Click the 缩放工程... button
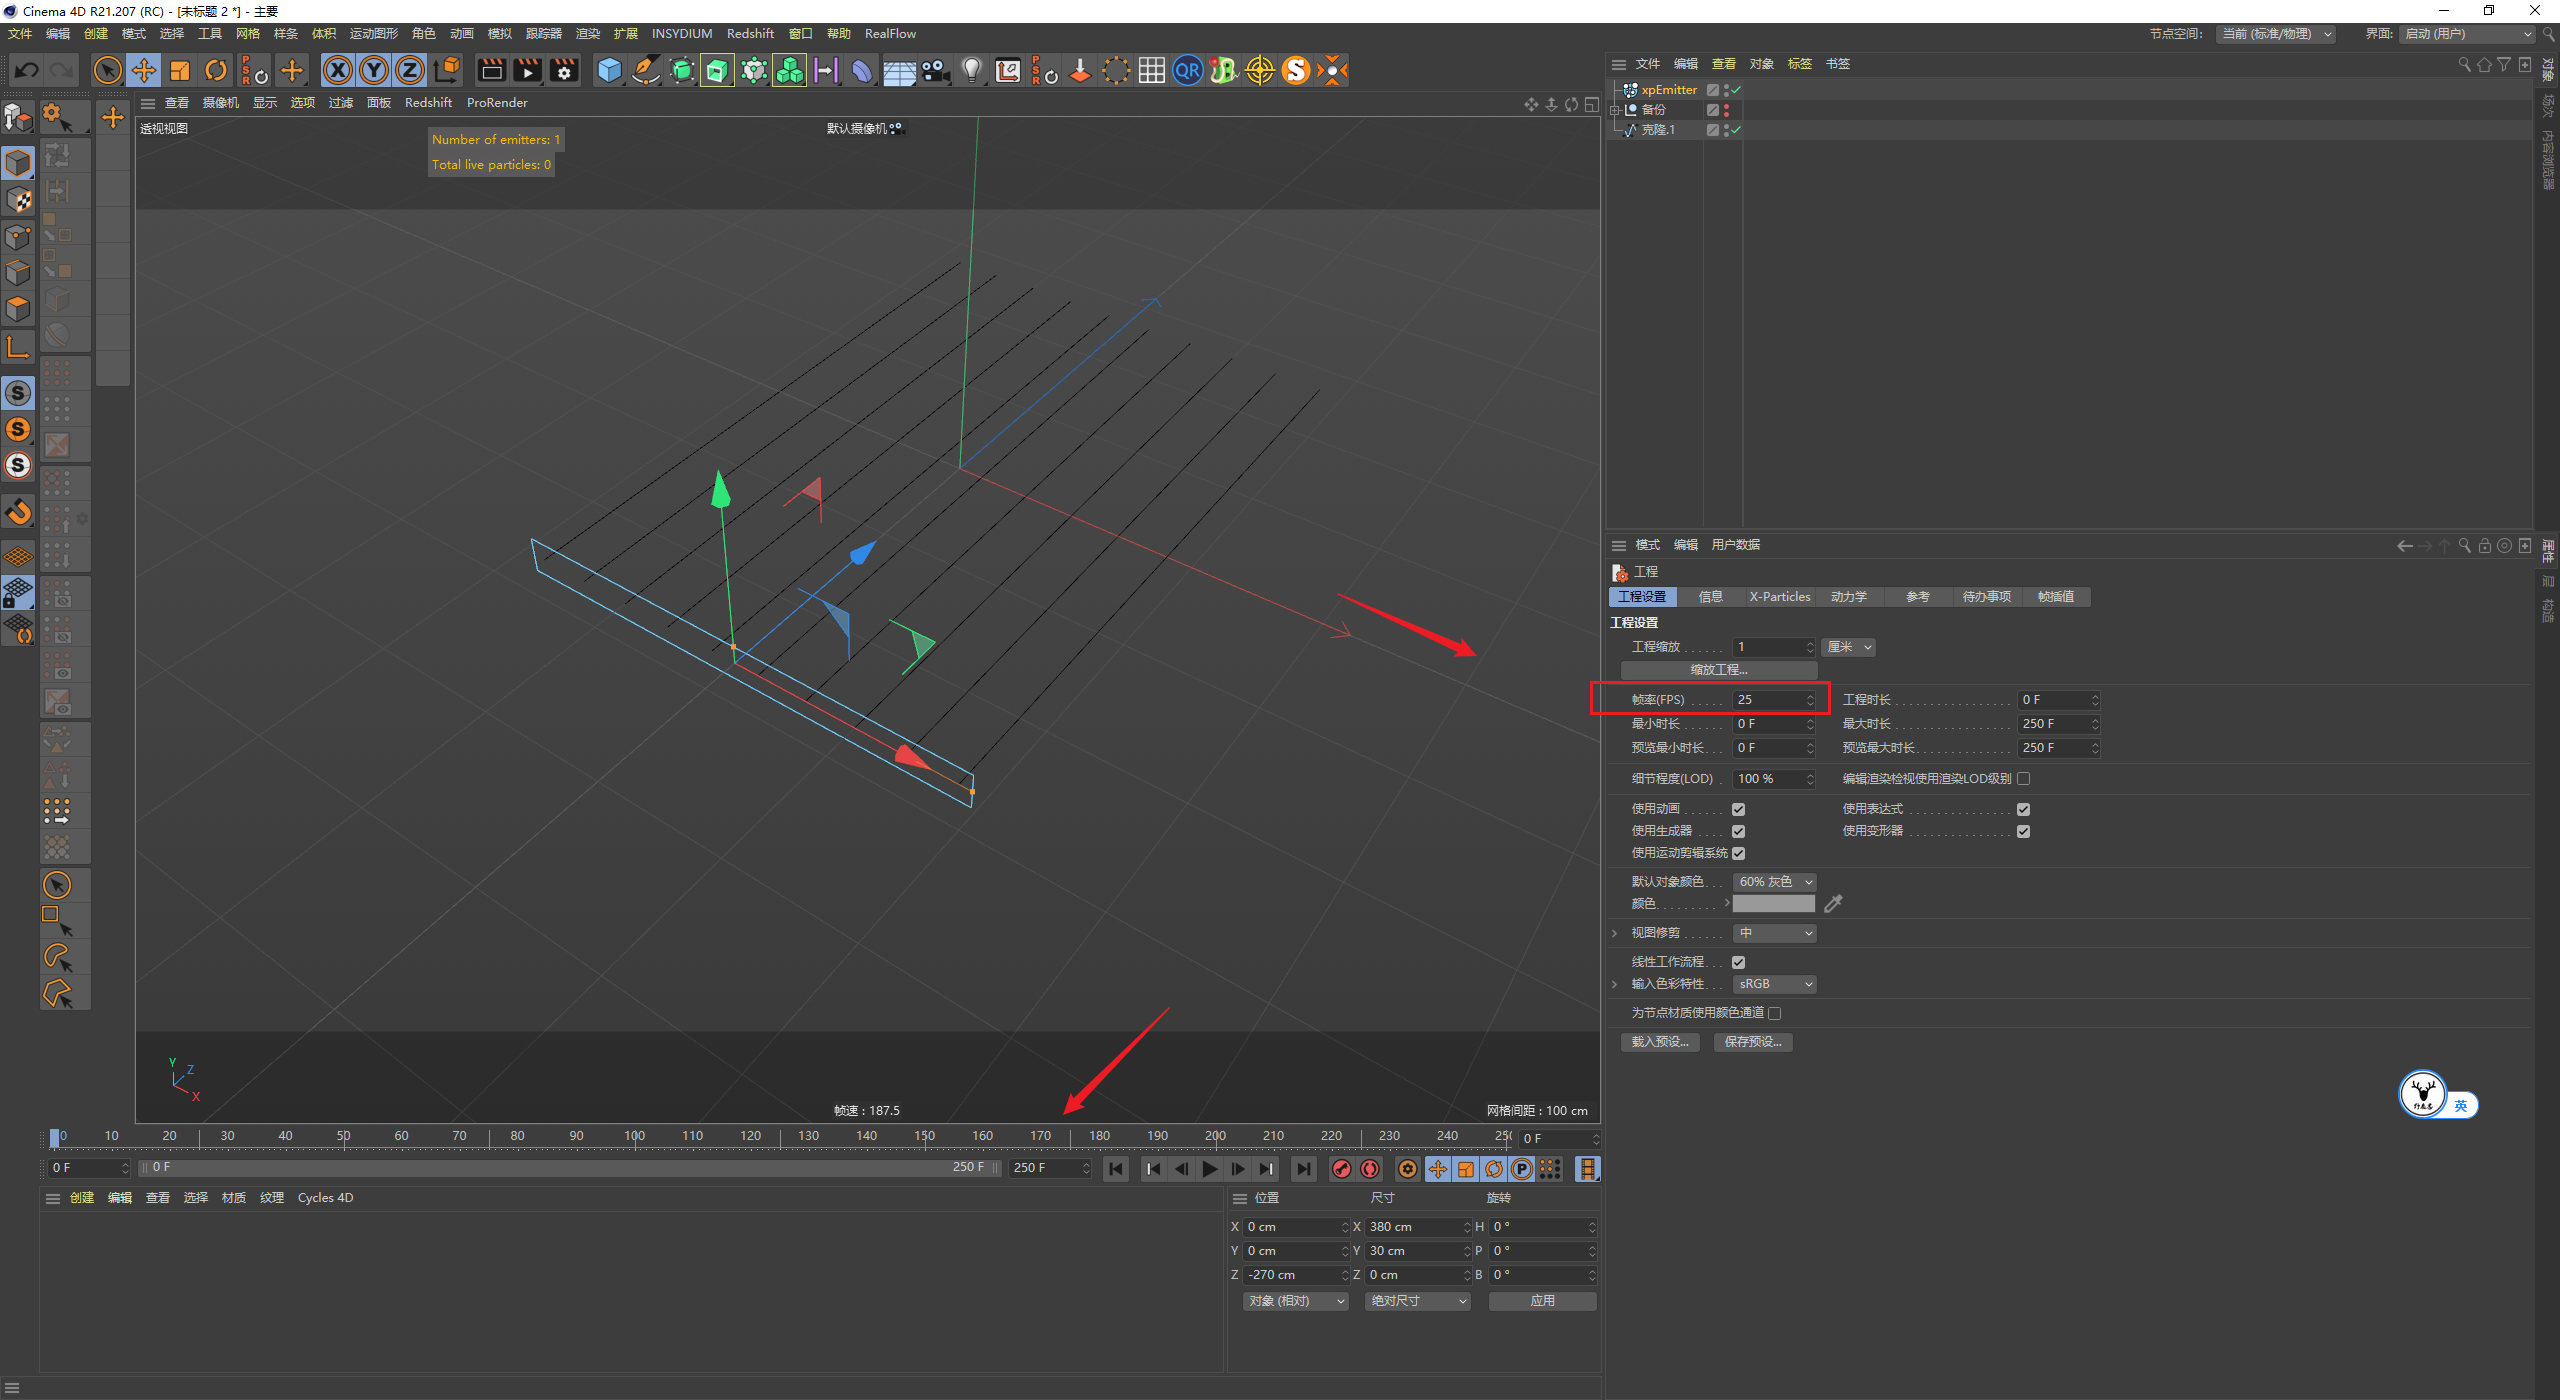 (1718, 670)
